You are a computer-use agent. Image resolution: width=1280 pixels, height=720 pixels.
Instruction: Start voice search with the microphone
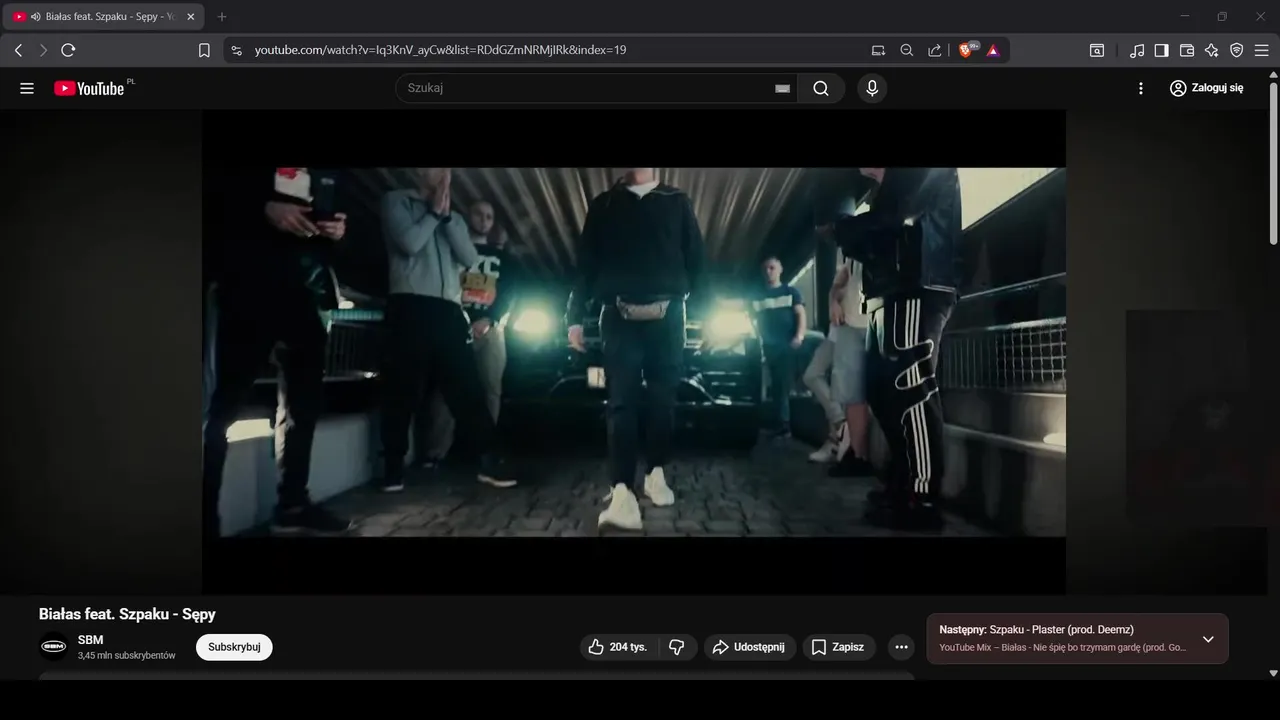point(872,88)
